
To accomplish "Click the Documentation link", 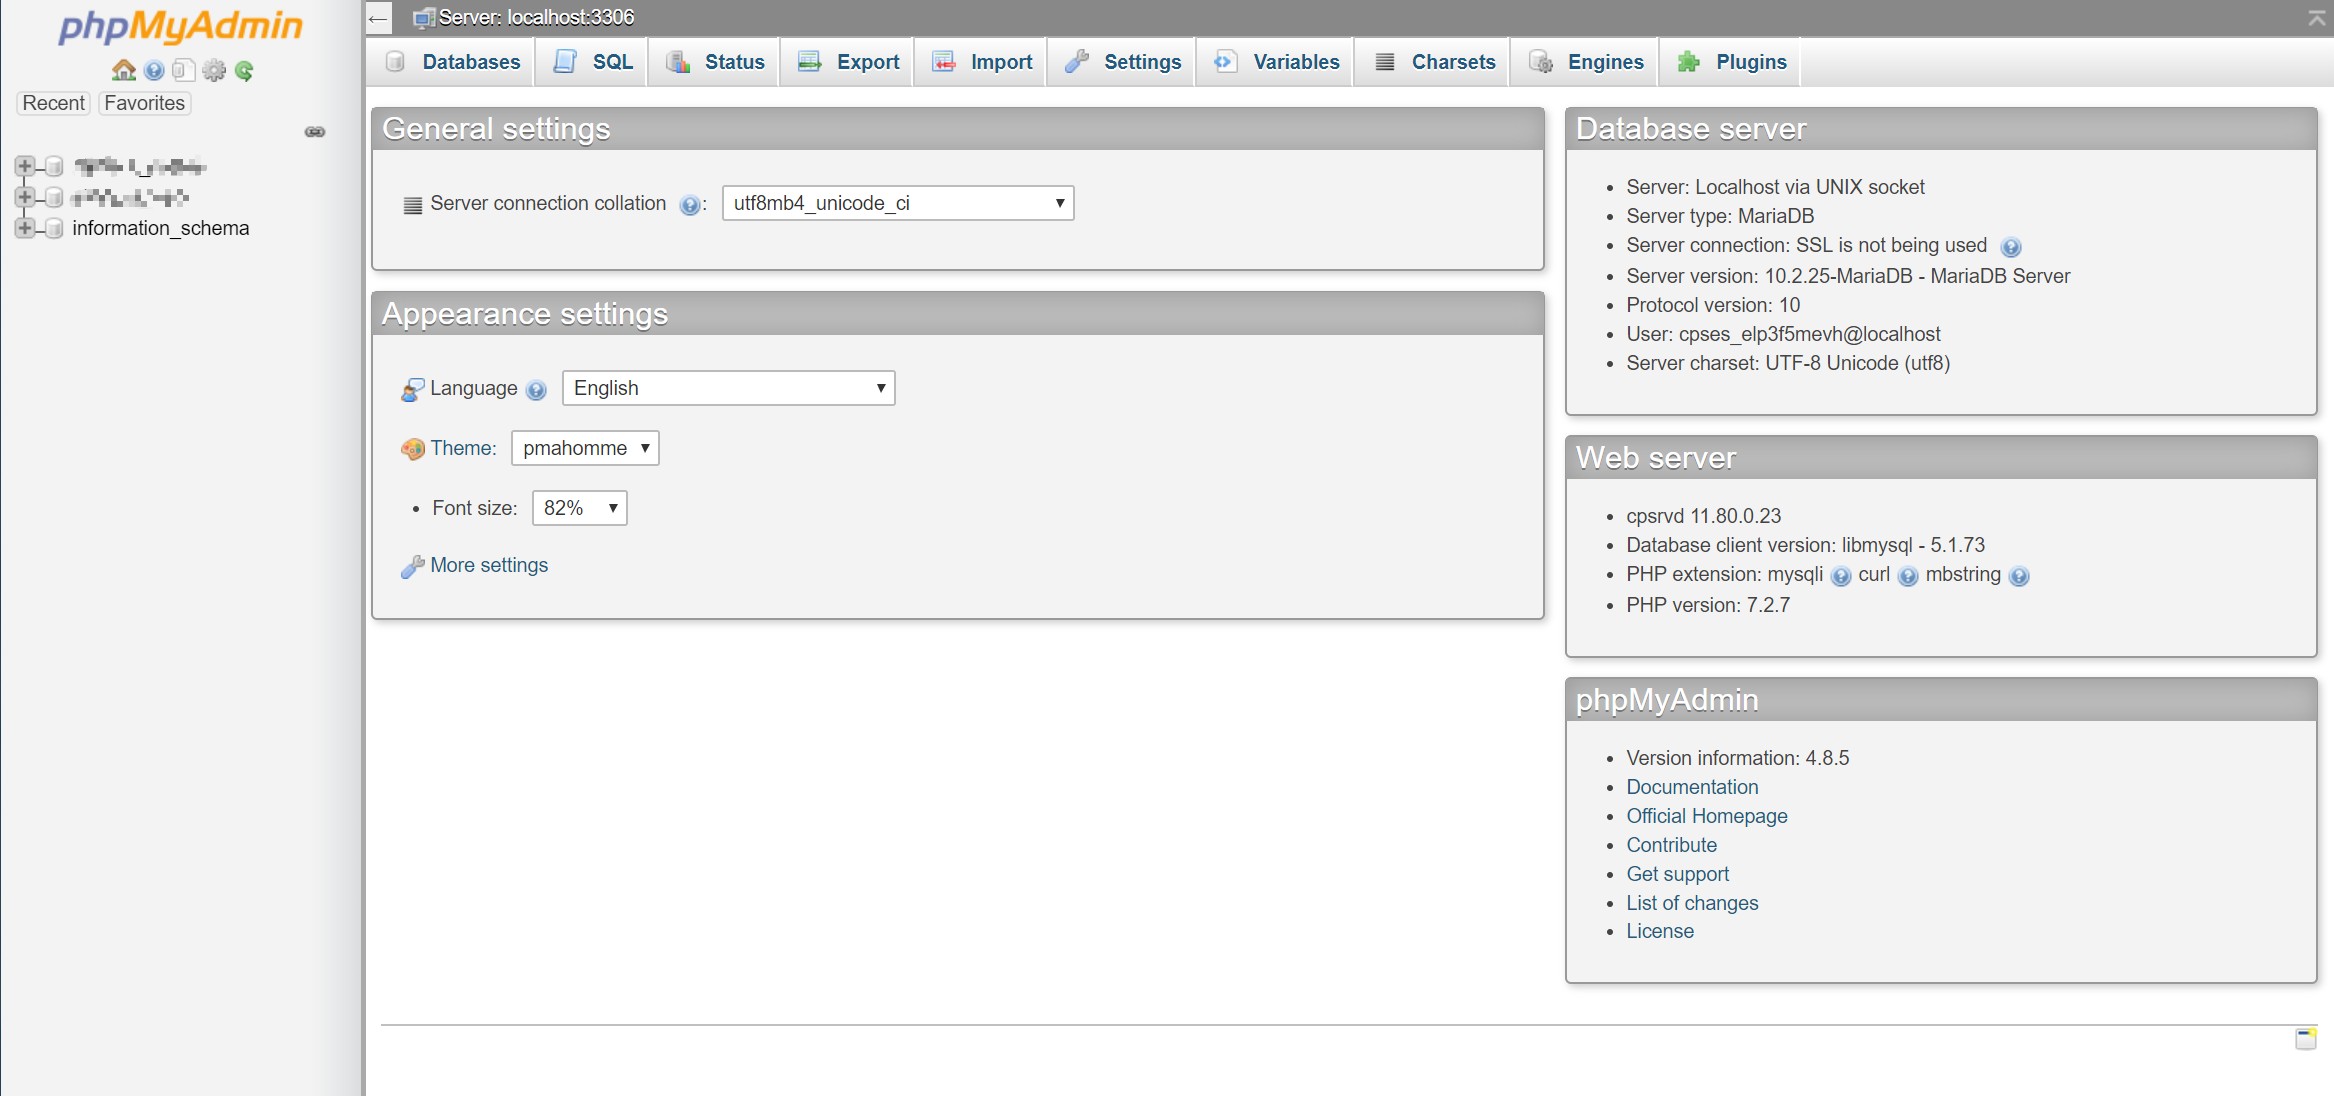I will tap(1691, 786).
